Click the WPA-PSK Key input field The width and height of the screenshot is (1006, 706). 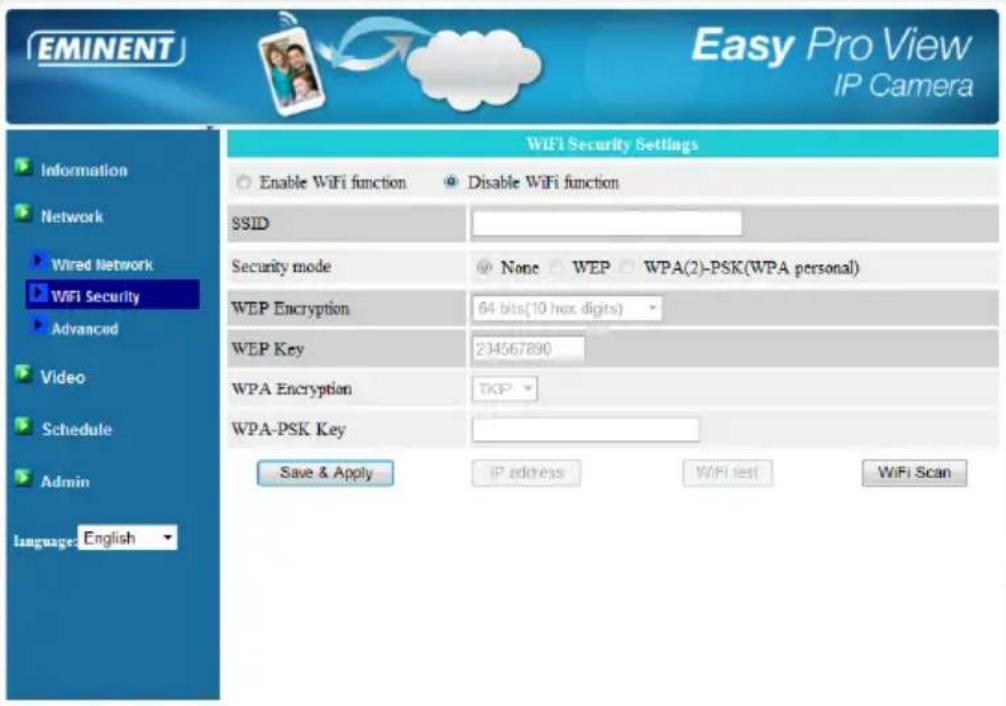coord(585,429)
